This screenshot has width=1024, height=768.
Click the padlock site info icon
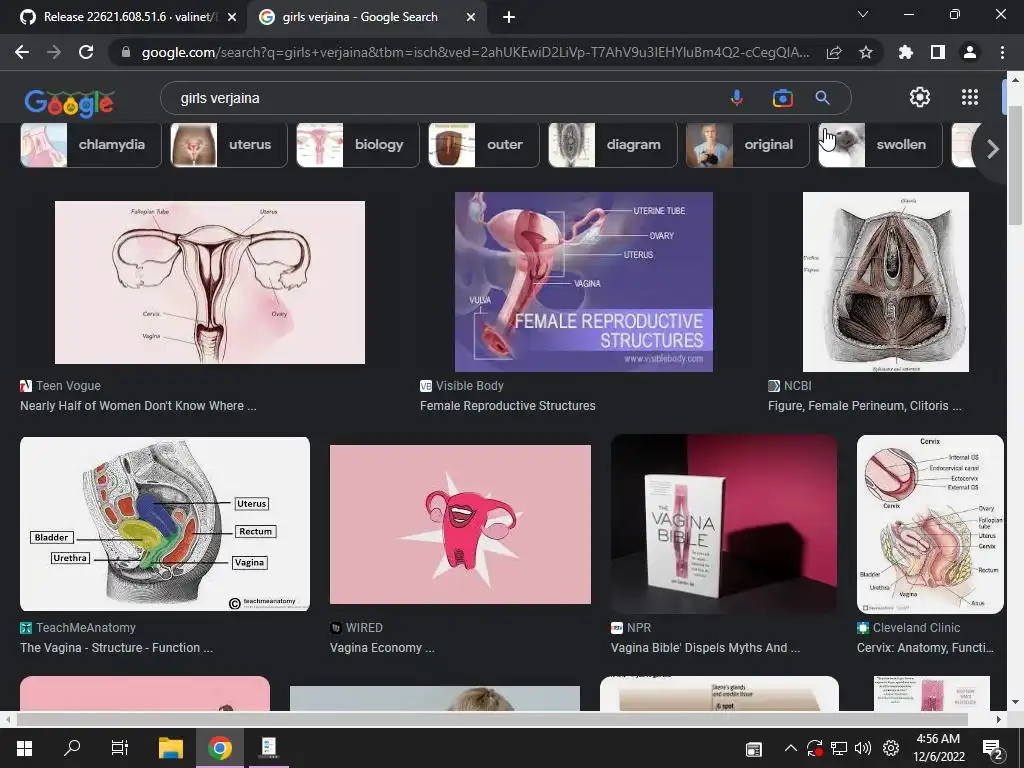[126, 52]
